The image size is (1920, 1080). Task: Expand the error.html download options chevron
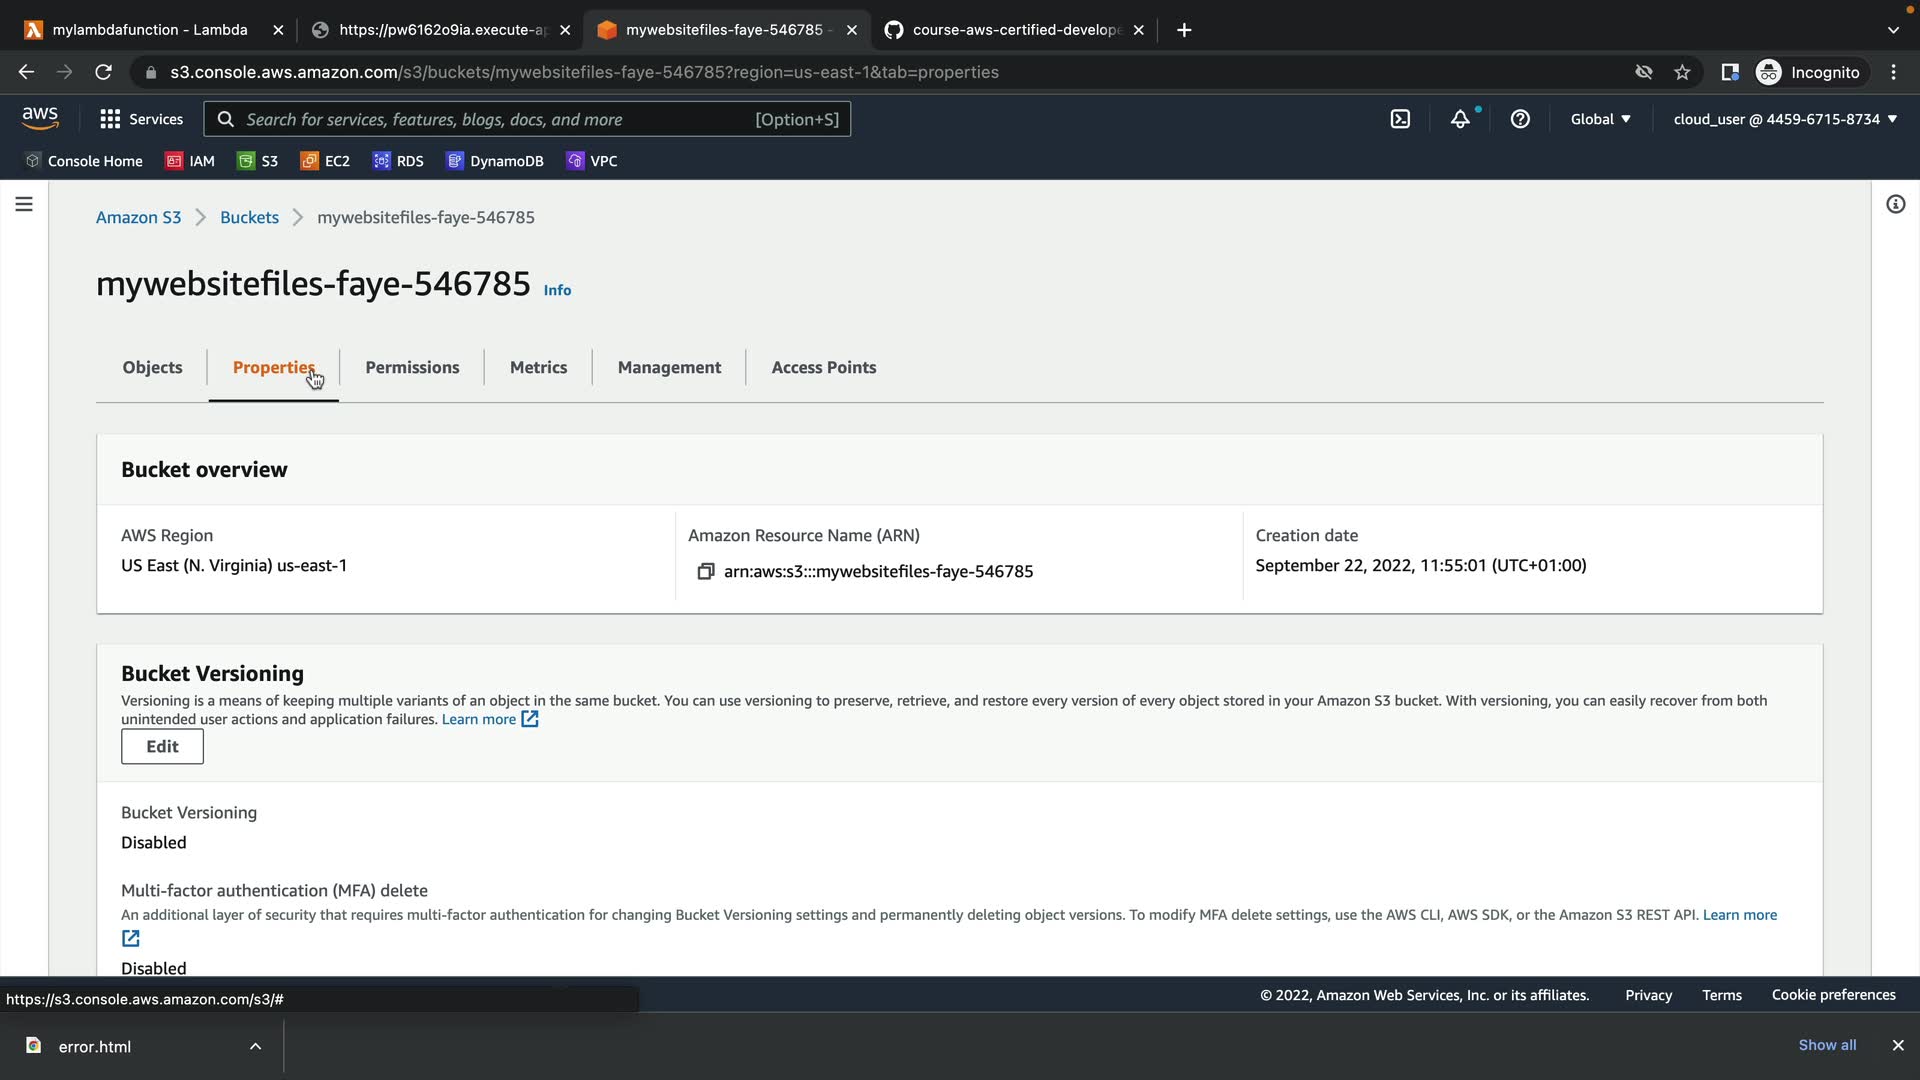tap(255, 1046)
